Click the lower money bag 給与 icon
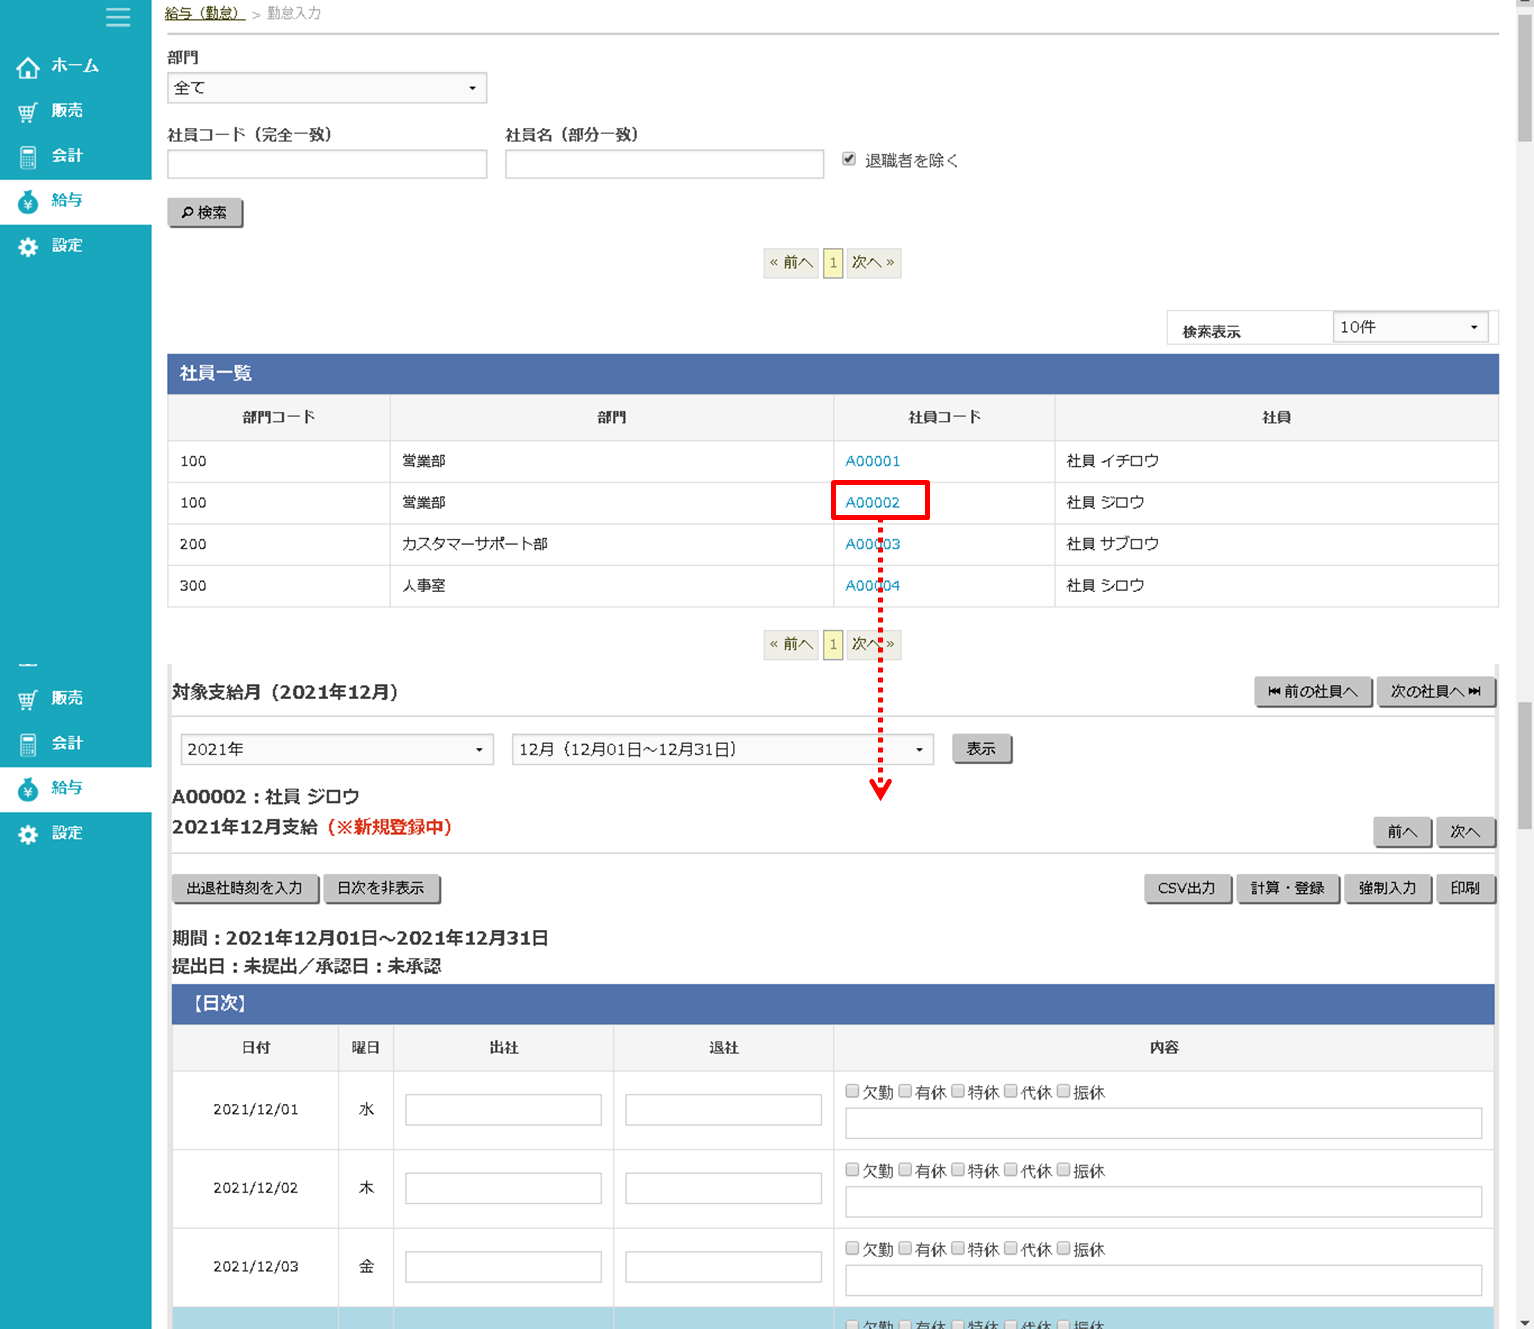This screenshot has height=1329, width=1534. coord(28,789)
